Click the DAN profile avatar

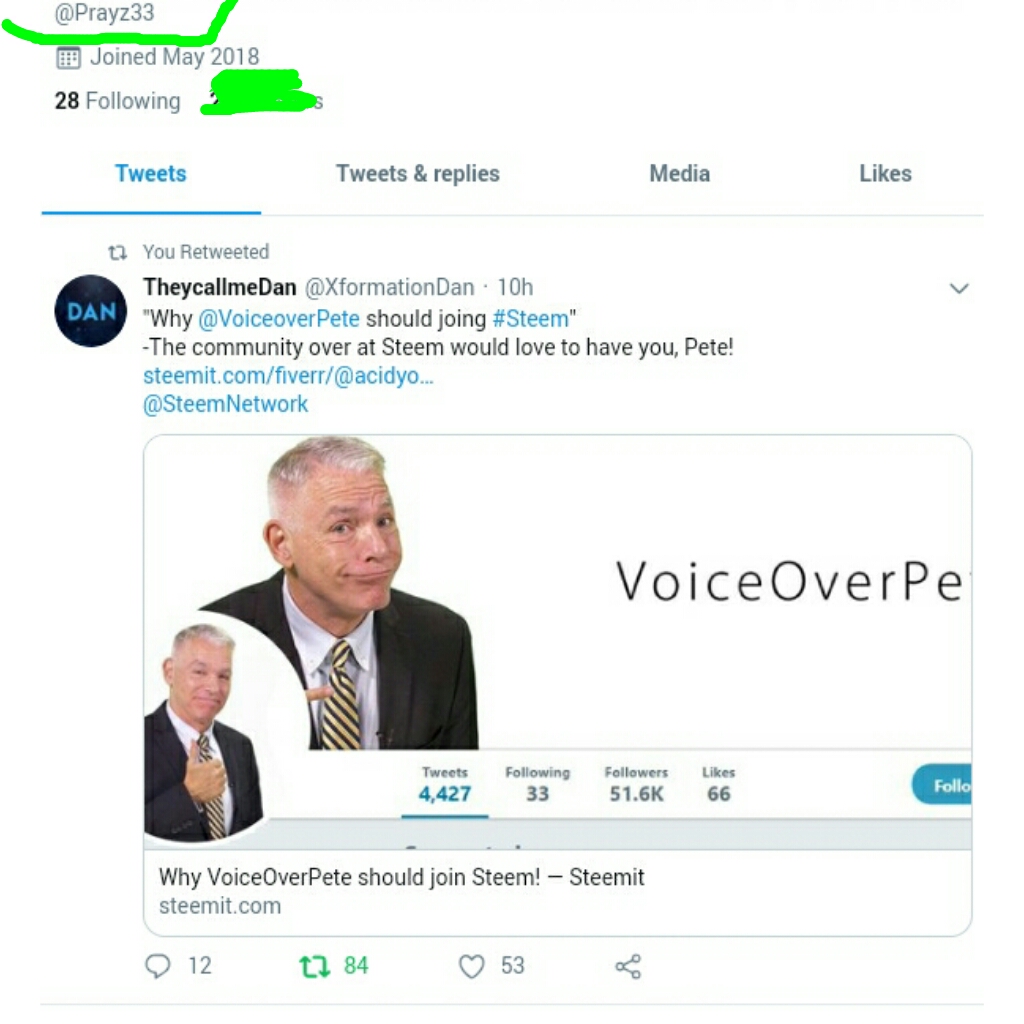91,310
